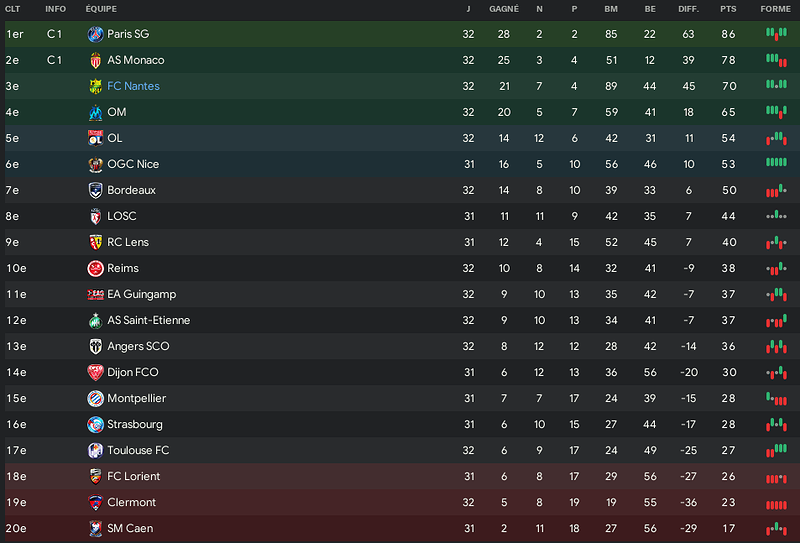Open the Bordeaux team page
Image resolution: width=800 pixels, height=543 pixels.
click(x=131, y=190)
